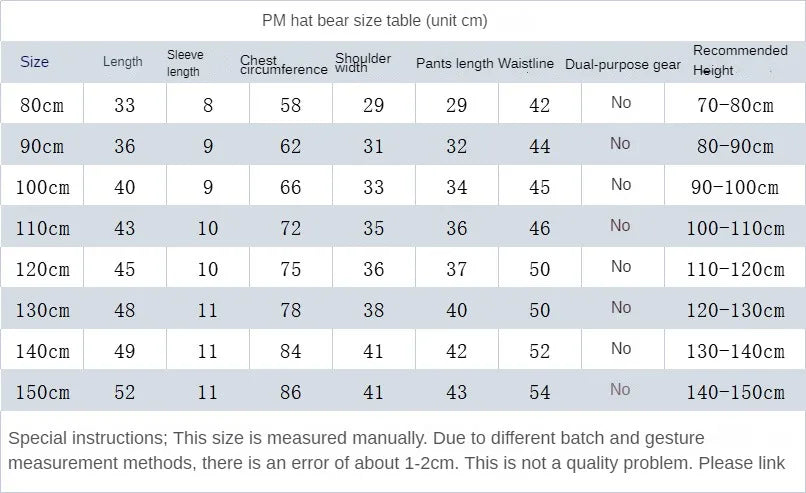The width and height of the screenshot is (806, 493).
Task: Click the PM hat bear table title
Action: [x=375, y=21]
